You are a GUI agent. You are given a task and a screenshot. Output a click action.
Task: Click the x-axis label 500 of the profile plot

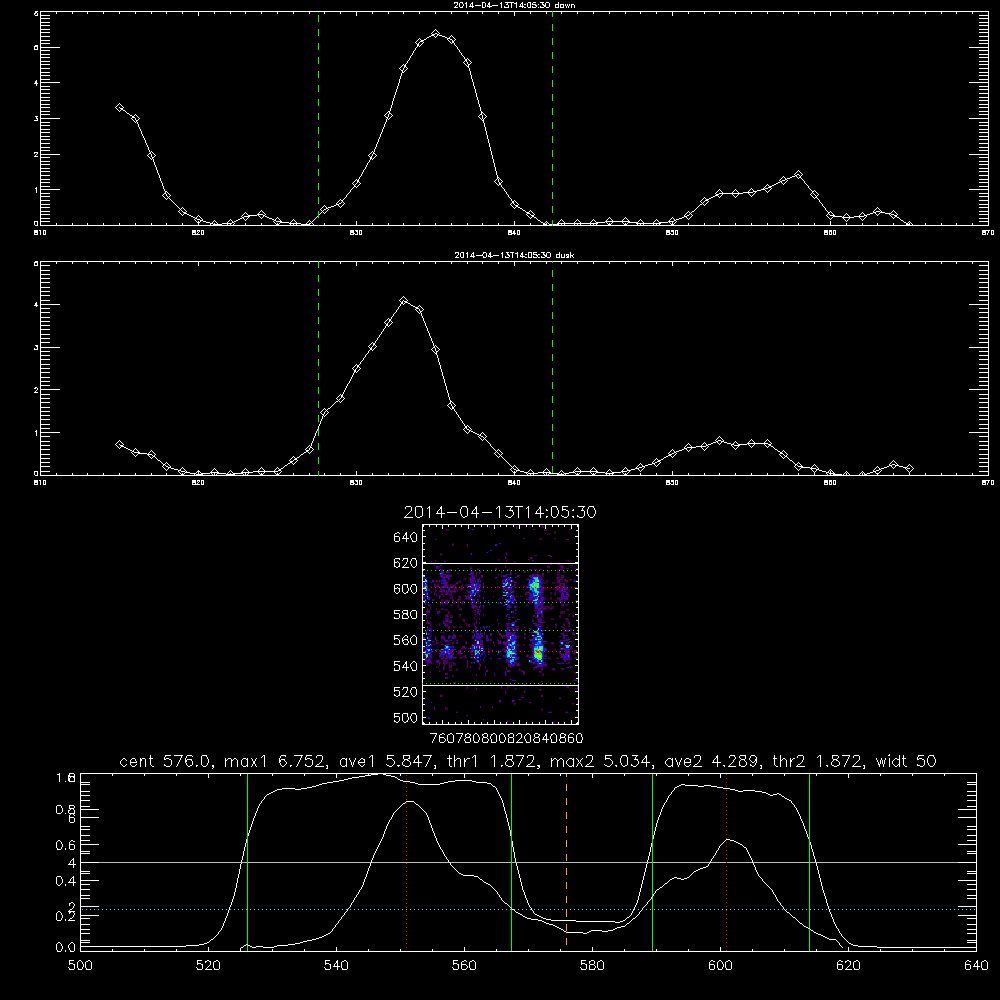80,966
